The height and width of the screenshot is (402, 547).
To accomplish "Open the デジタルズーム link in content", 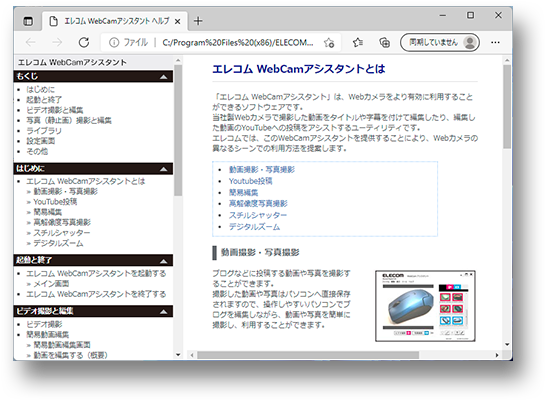I will coord(254,227).
